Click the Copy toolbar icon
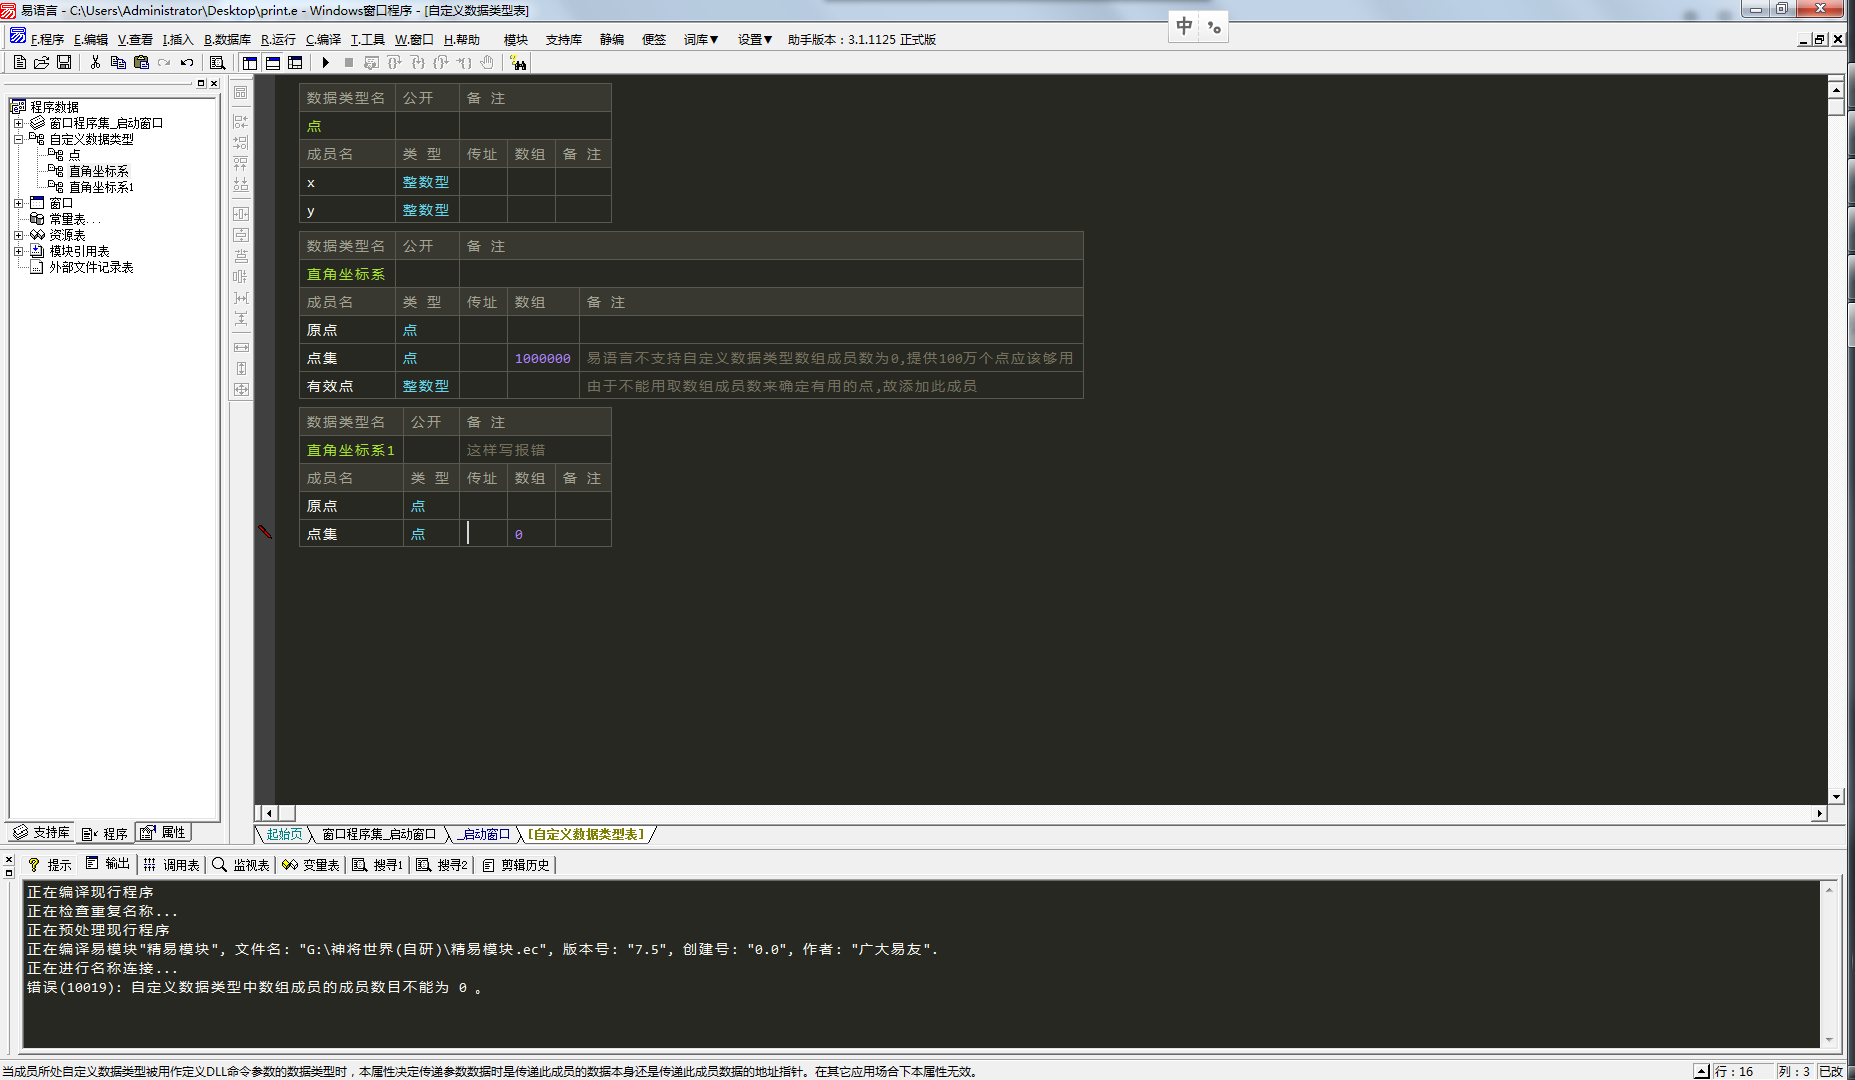Image resolution: width=1855 pixels, height=1080 pixels. coord(118,63)
